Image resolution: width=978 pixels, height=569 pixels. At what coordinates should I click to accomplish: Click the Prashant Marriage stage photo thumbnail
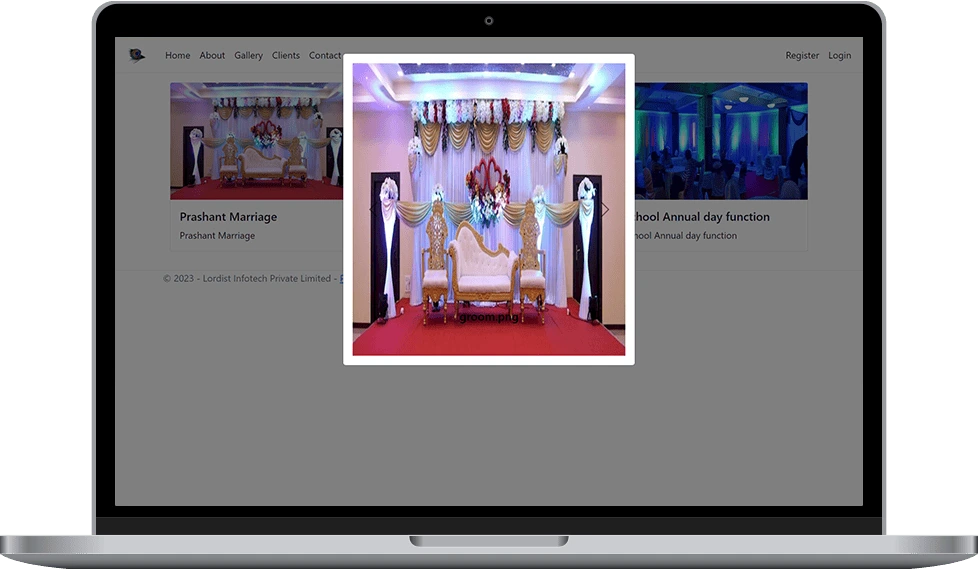point(256,140)
